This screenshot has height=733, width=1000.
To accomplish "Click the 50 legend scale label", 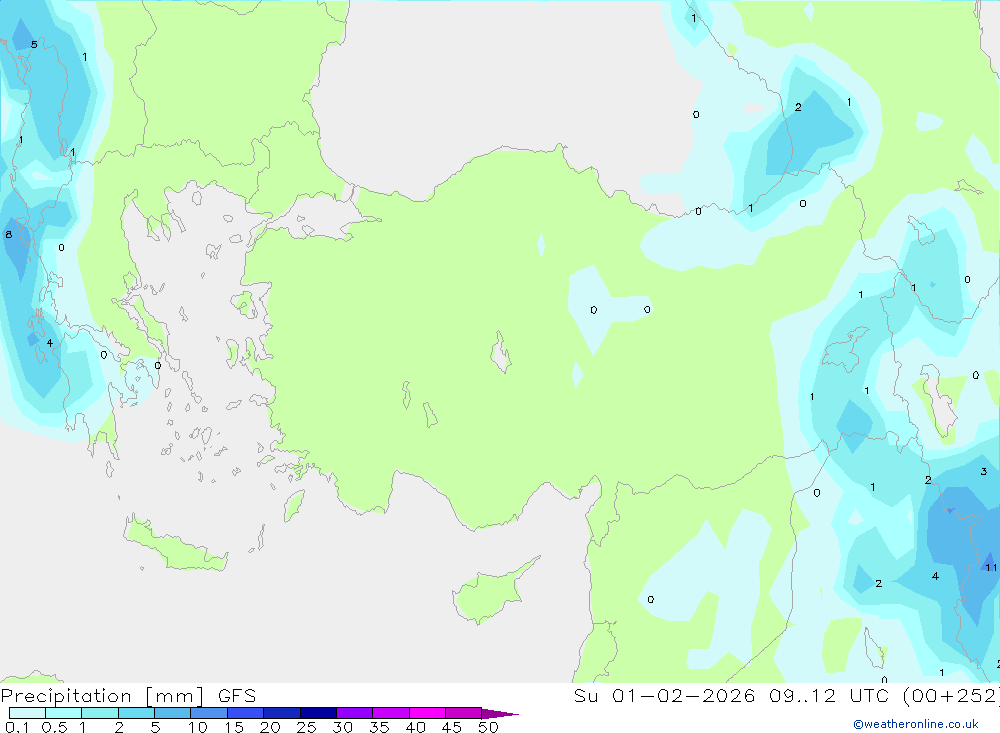I will (x=488, y=727).
